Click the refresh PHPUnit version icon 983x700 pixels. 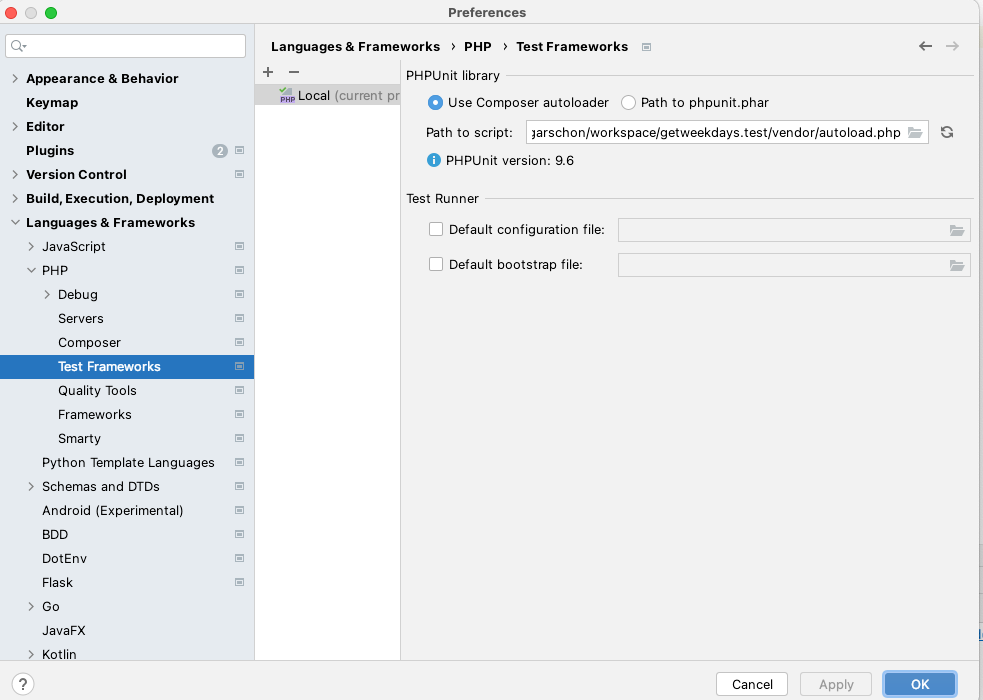947,132
